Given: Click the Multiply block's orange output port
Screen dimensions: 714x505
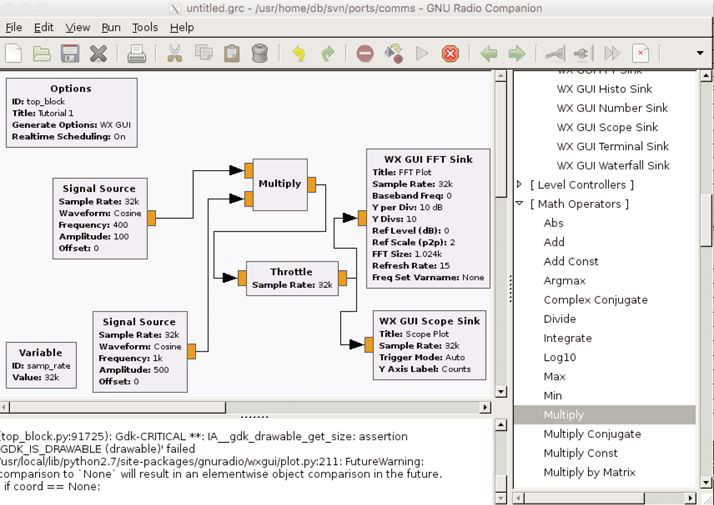Looking at the screenshot, I should (x=311, y=185).
